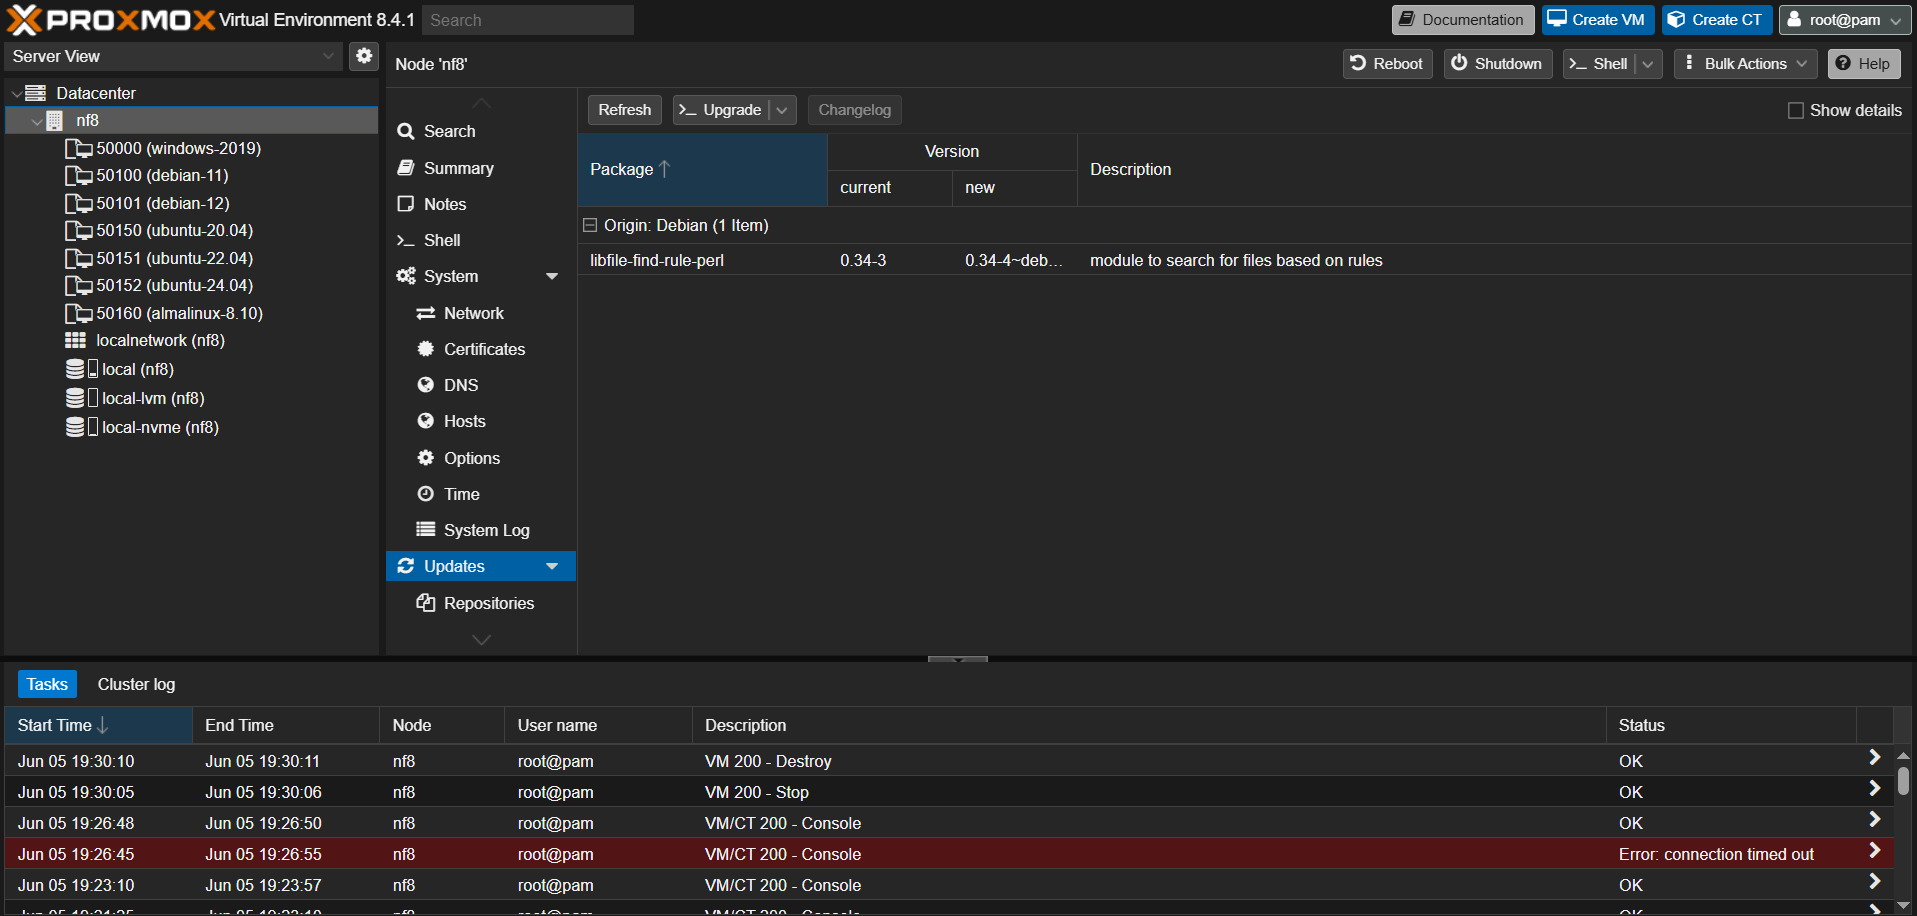This screenshot has height=916, width=1917.
Task: Open details arrow for VM 200 - Destroy
Action: click(x=1875, y=758)
